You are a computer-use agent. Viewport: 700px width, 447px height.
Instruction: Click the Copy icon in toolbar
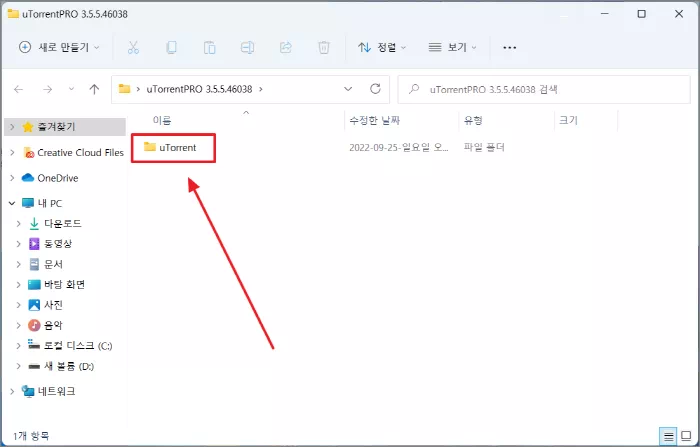(x=171, y=47)
